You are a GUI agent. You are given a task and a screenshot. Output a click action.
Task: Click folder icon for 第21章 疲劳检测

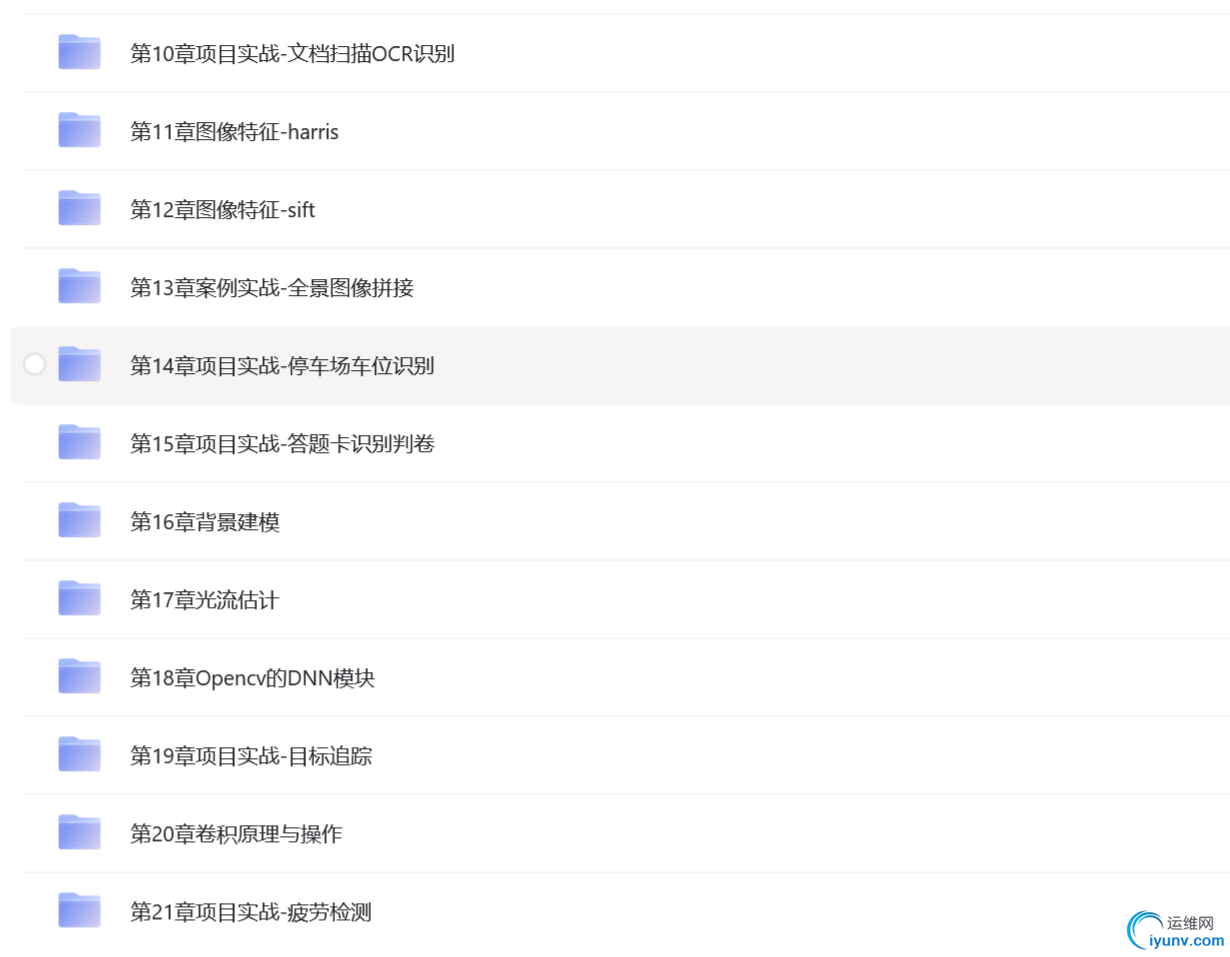coord(79,910)
